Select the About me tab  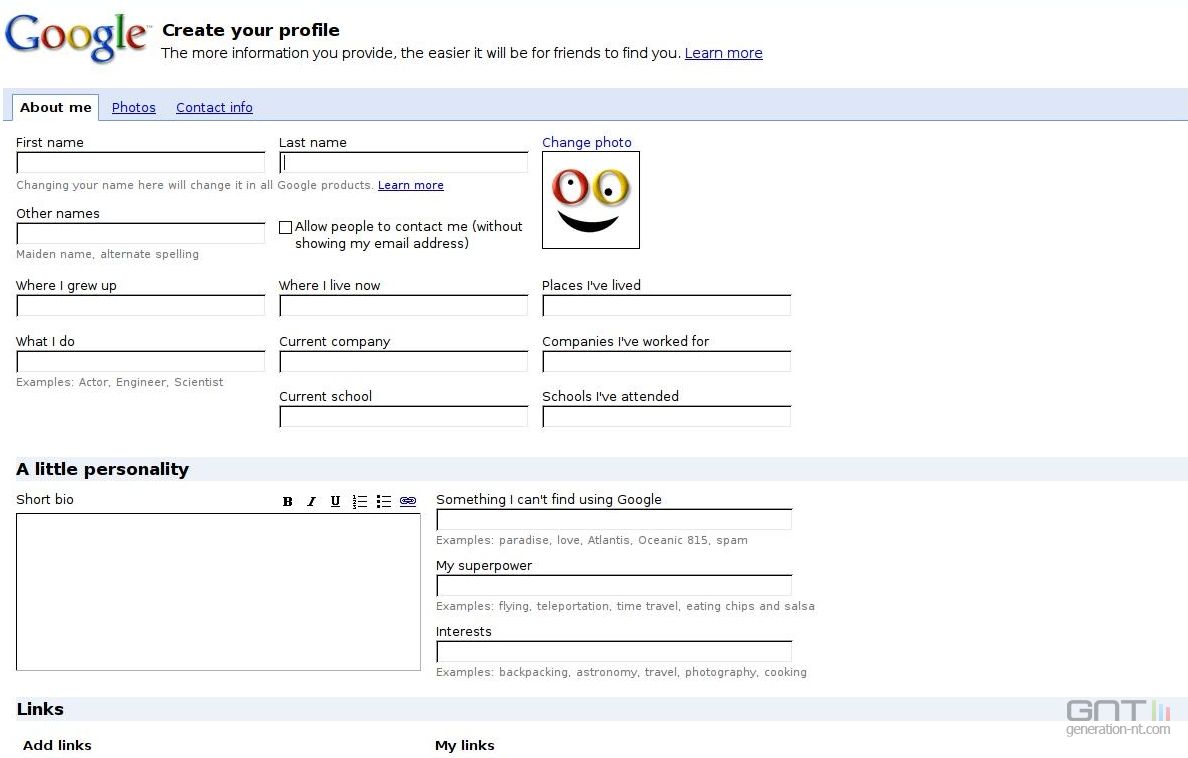55,108
